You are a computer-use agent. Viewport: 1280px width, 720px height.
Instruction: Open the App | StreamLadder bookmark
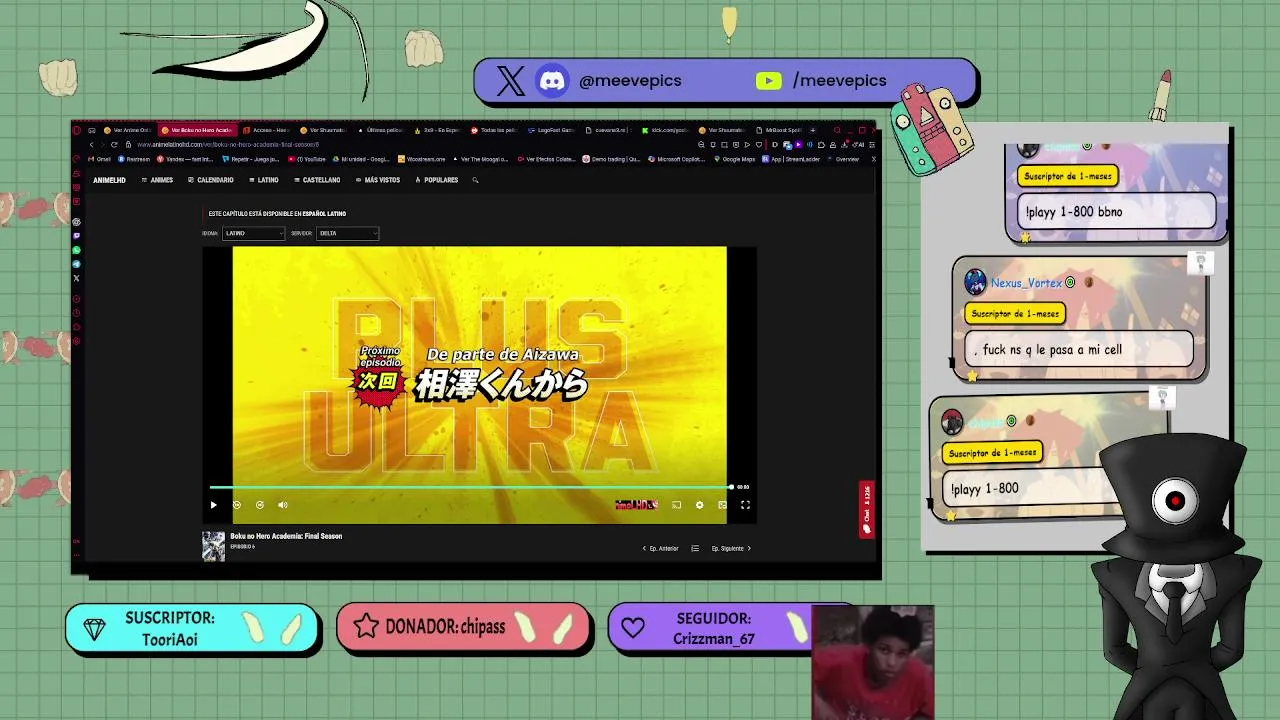point(791,159)
